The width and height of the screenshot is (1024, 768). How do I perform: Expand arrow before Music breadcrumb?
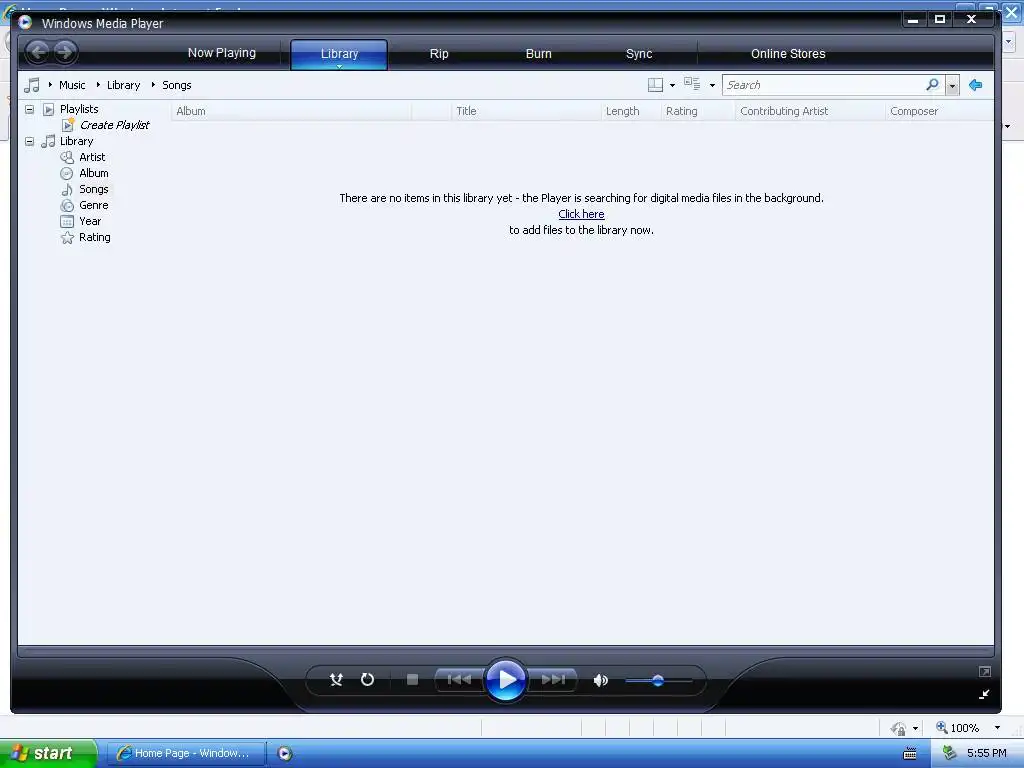tap(50, 85)
